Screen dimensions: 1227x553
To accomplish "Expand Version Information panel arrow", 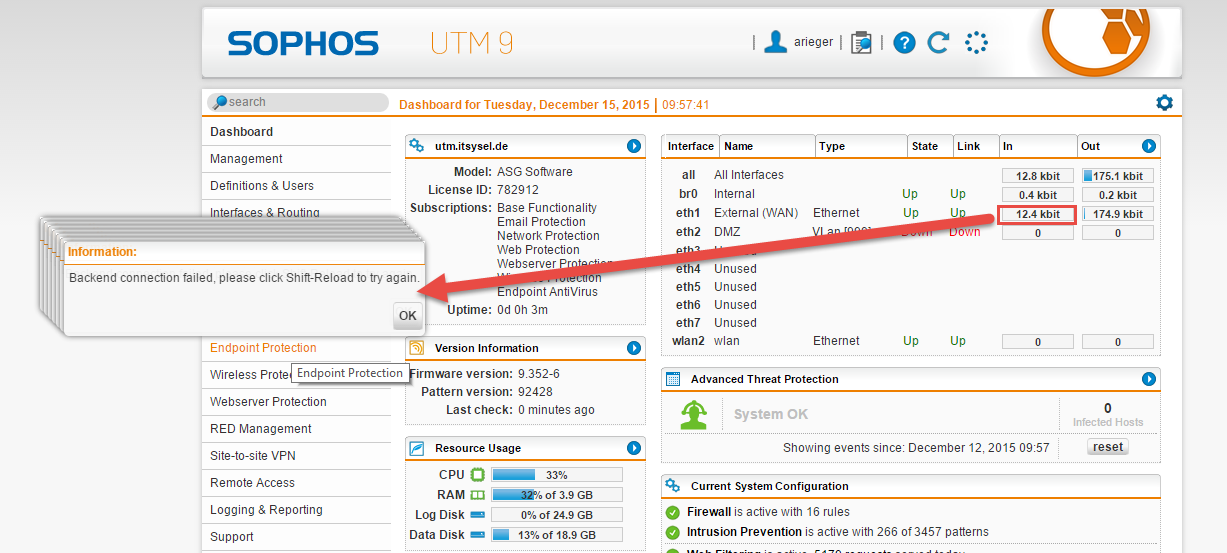I will [x=633, y=348].
